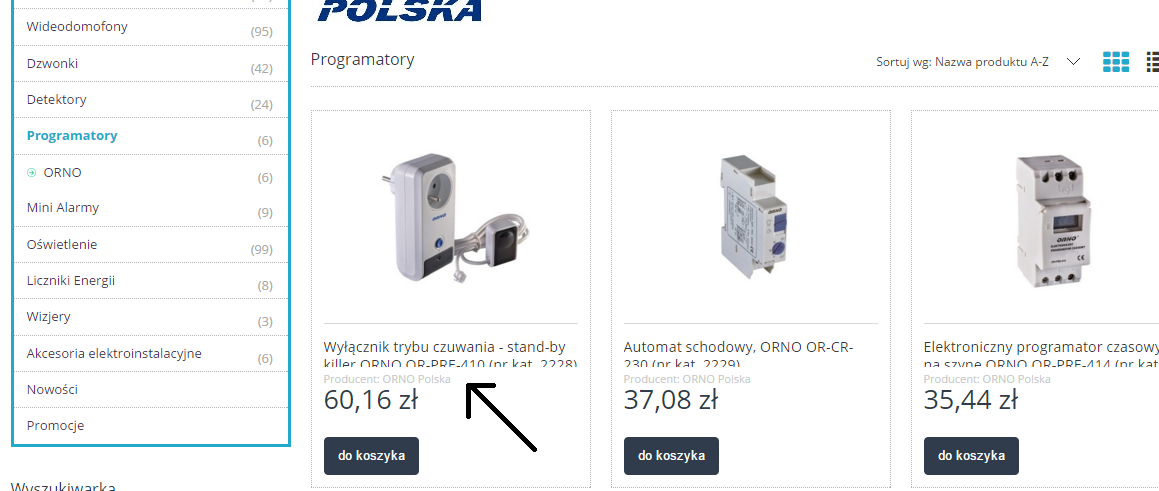Add stand-by killer to cart
The width and height of the screenshot is (1159, 491).
(x=371, y=456)
